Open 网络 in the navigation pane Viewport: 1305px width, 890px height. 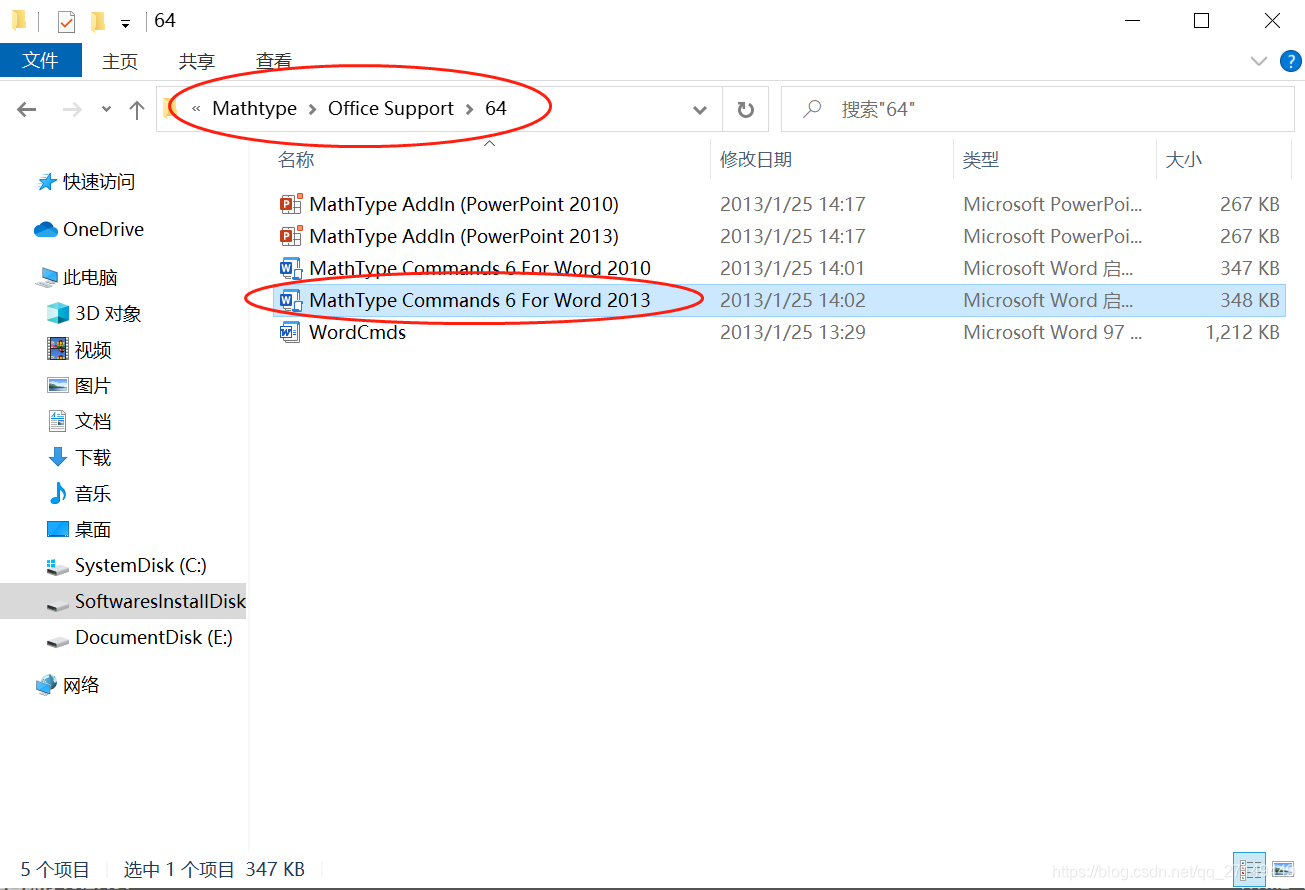81,686
